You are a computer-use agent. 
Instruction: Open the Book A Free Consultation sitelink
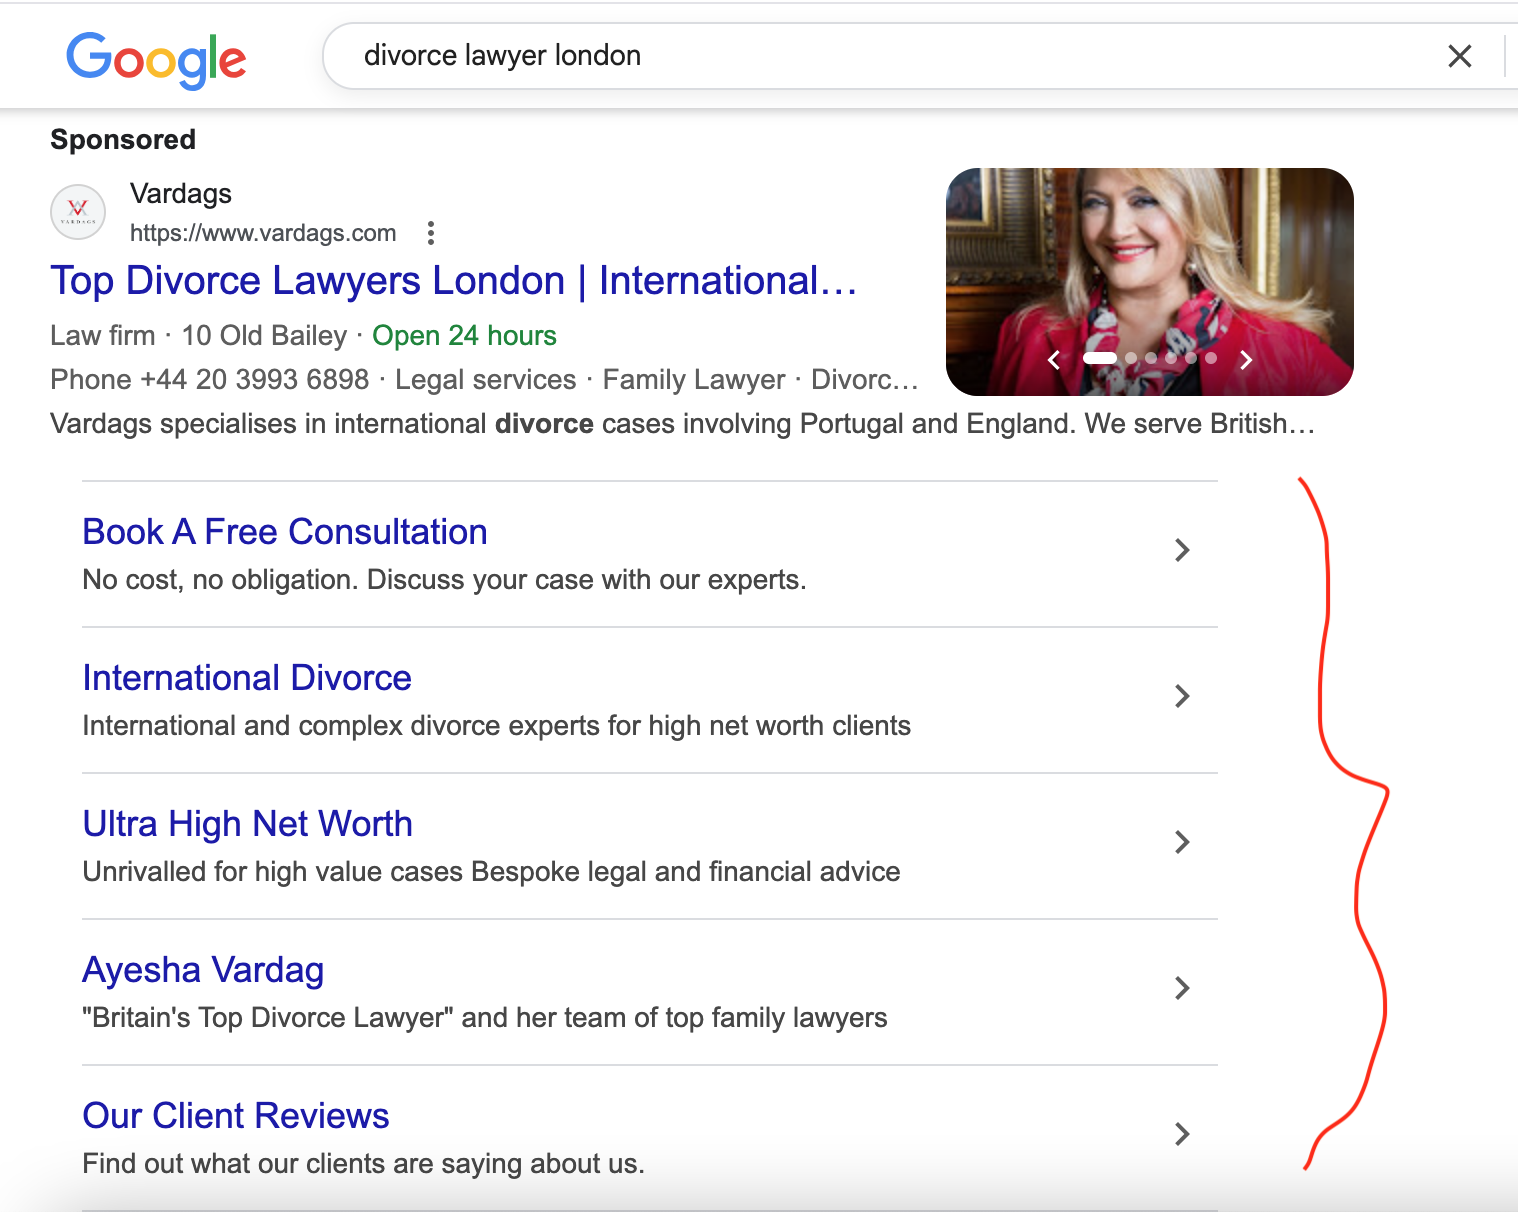(285, 532)
